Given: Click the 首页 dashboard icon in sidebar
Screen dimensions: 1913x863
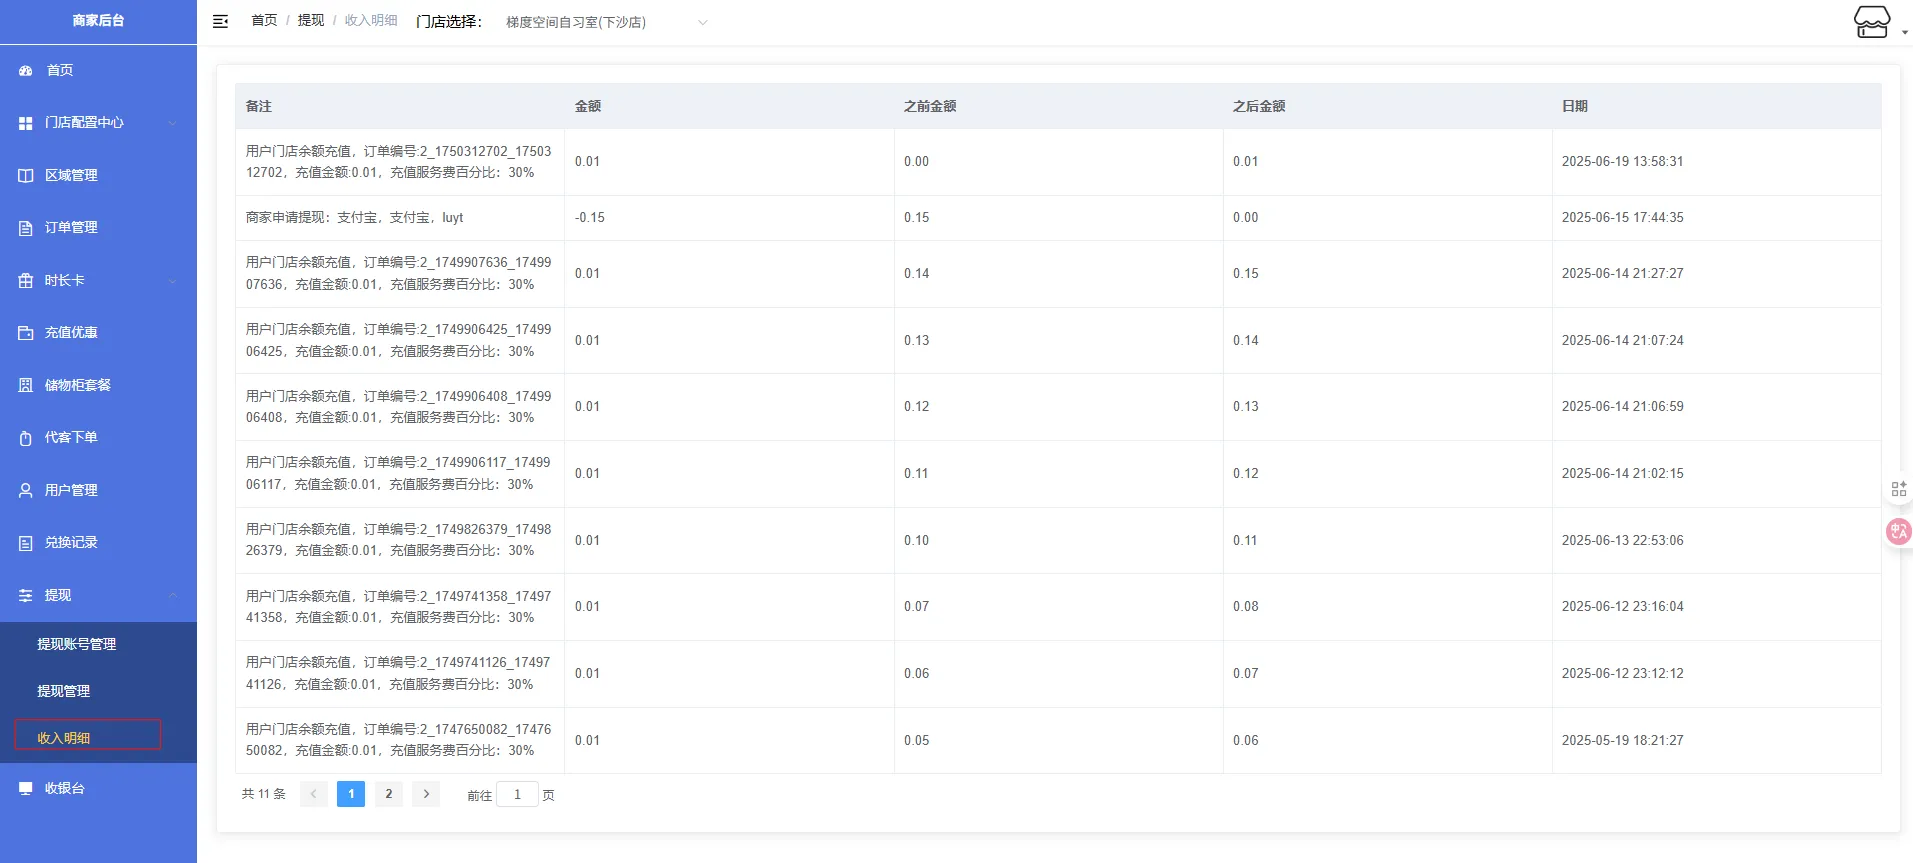Looking at the screenshot, I should pos(26,71).
